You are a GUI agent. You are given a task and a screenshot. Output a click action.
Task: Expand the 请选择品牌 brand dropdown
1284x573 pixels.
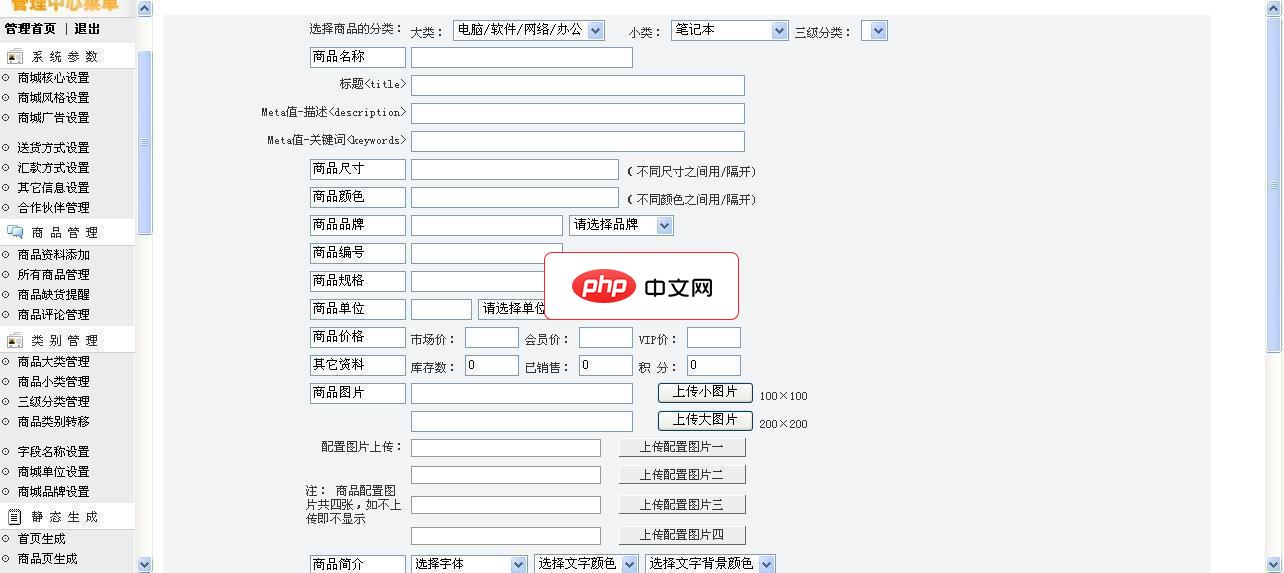[x=621, y=225]
